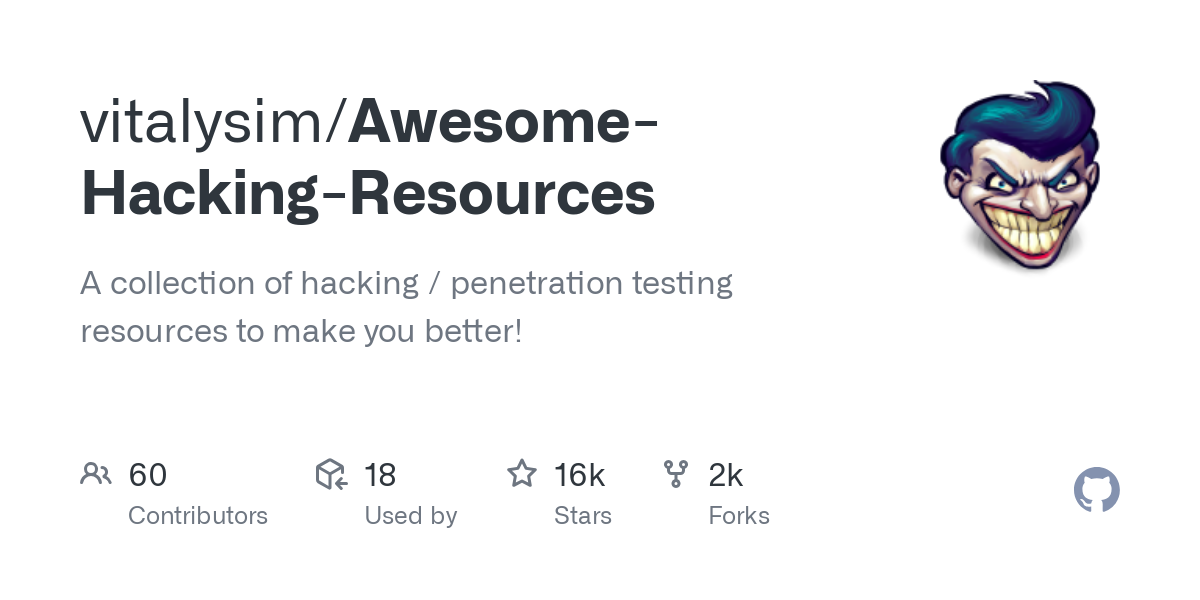The width and height of the screenshot is (1200, 600).
Task: Click the contributor count 60
Action: tap(148, 475)
